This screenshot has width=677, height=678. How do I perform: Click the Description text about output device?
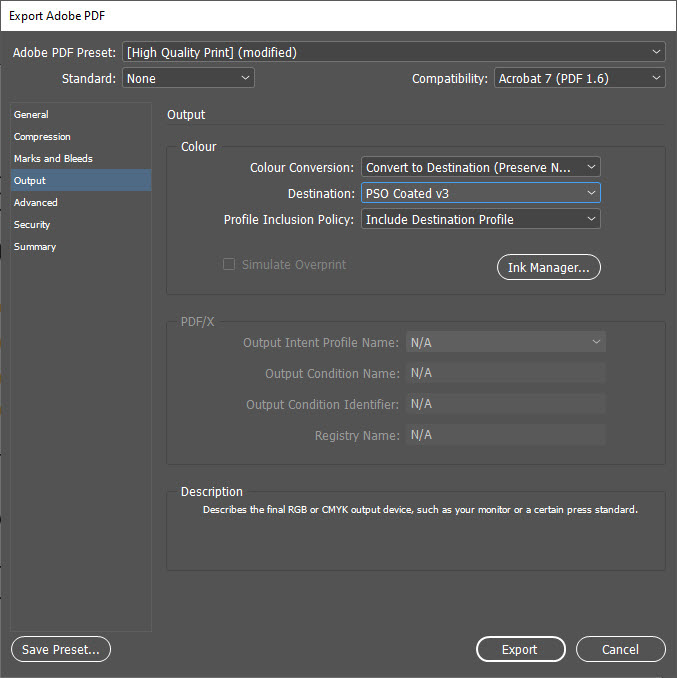420,510
